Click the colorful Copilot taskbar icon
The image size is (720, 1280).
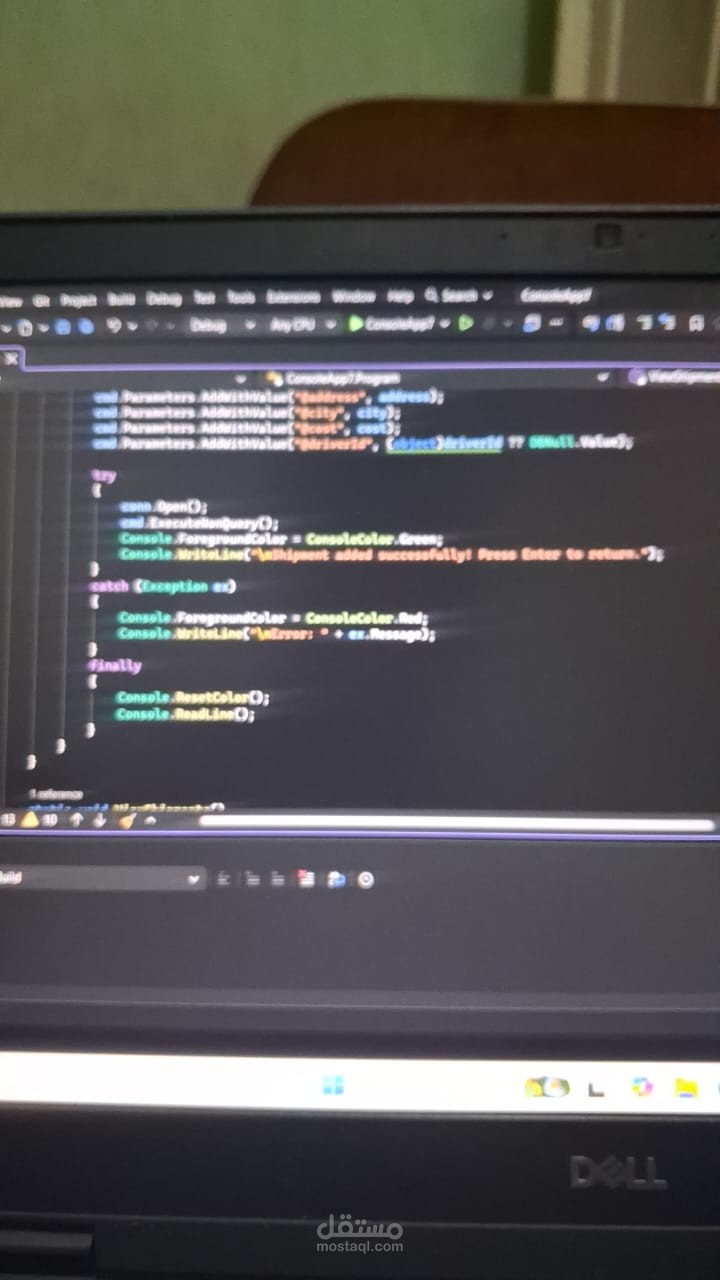click(641, 1087)
